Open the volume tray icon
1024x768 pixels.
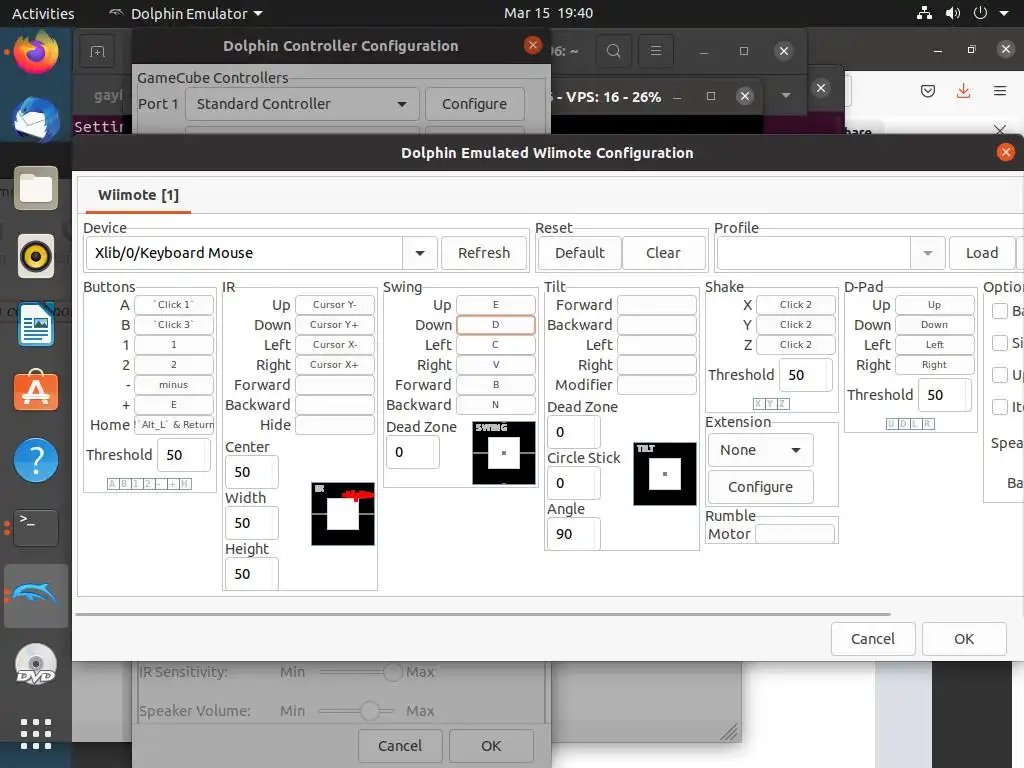953,13
